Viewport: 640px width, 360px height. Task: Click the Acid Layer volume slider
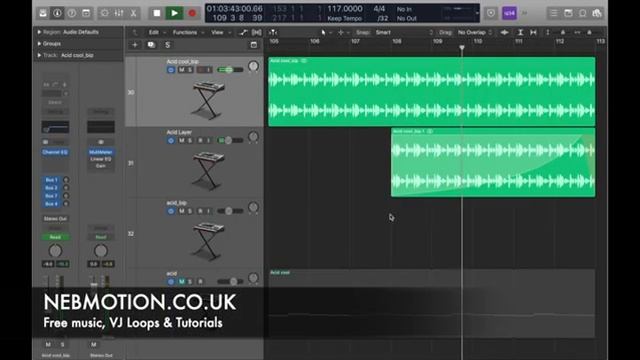pyautogui.click(x=230, y=140)
